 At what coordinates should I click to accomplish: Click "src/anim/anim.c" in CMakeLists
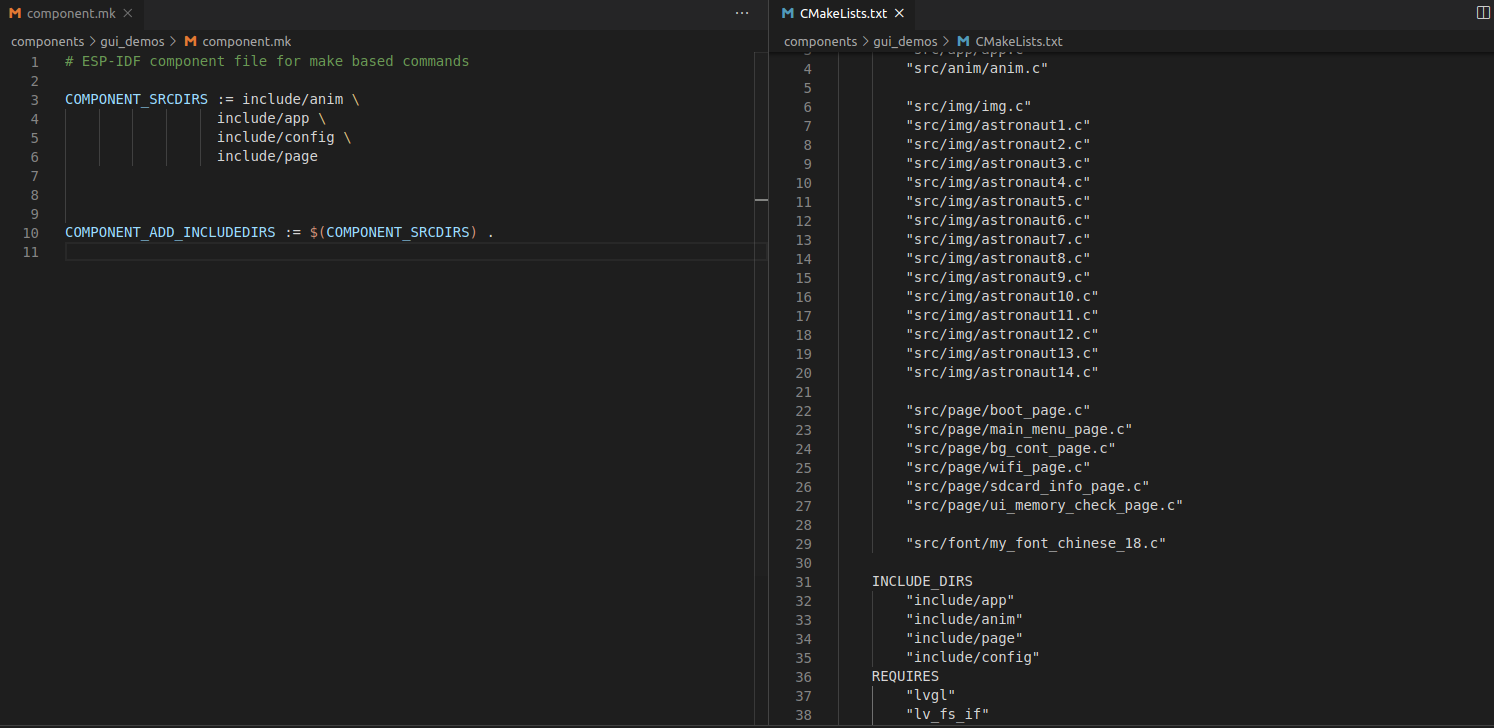(976, 69)
